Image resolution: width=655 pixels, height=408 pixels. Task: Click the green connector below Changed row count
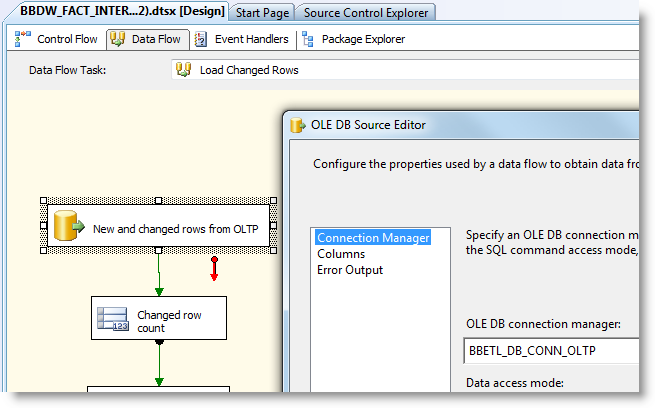(159, 365)
